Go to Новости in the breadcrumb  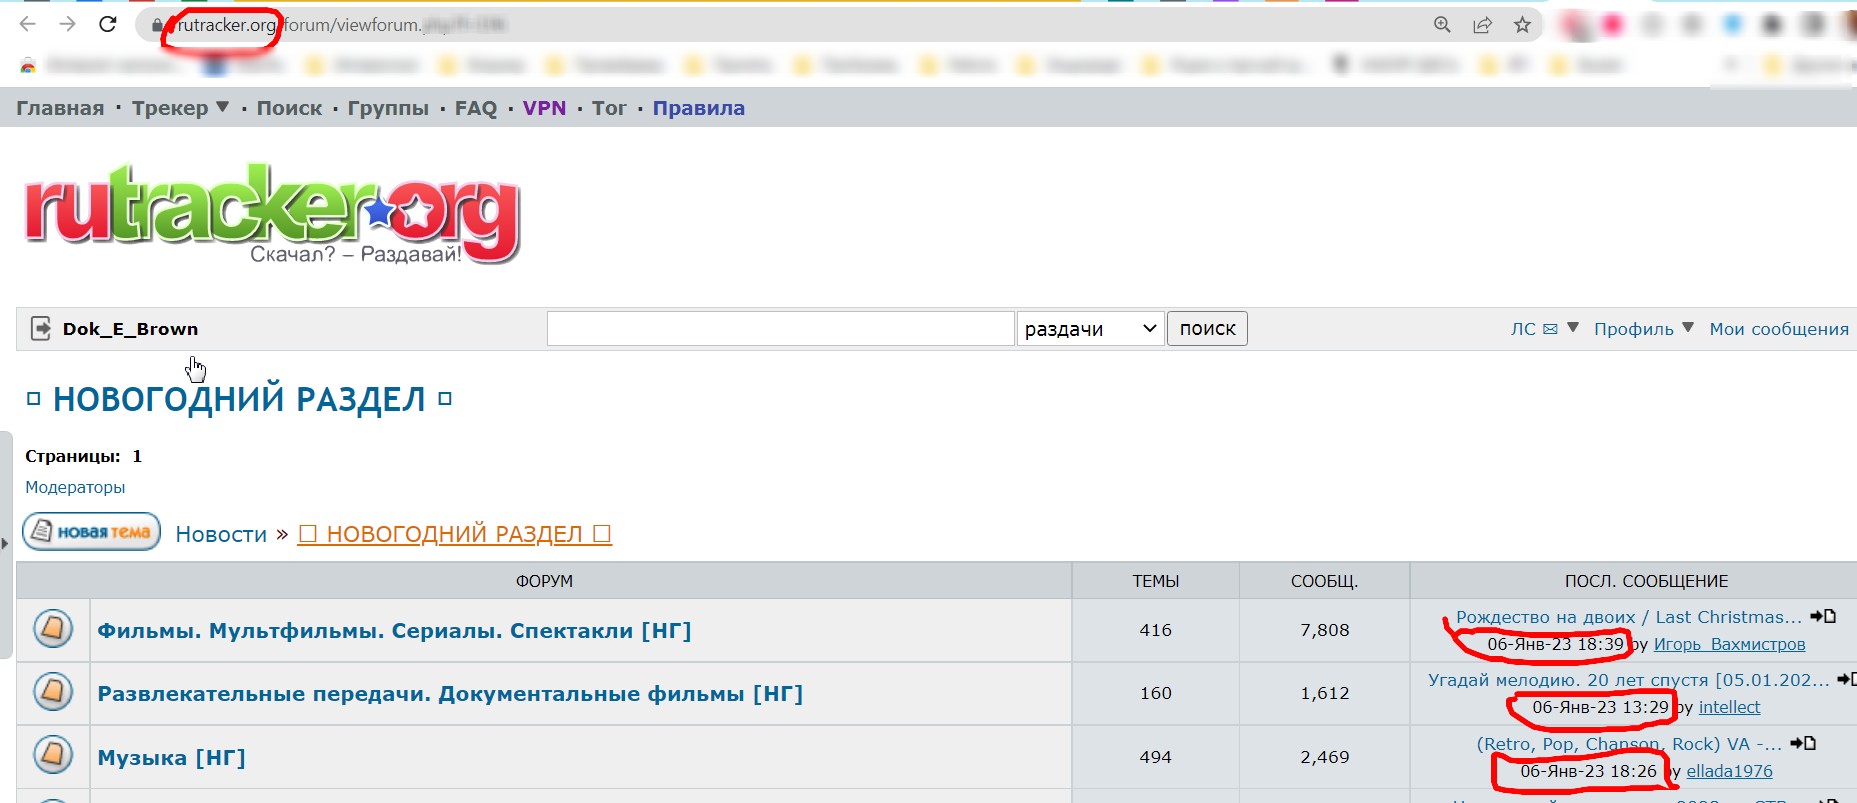[221, 534]
